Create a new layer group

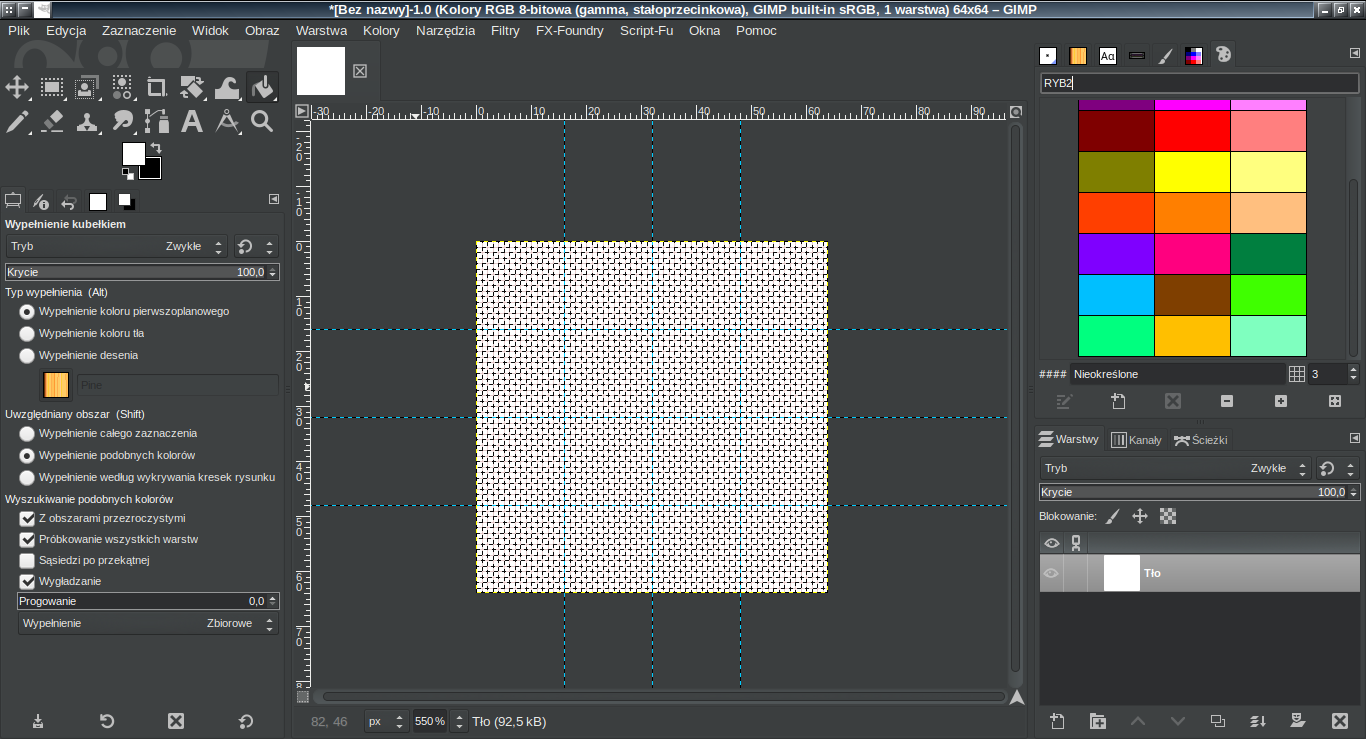1098,721
